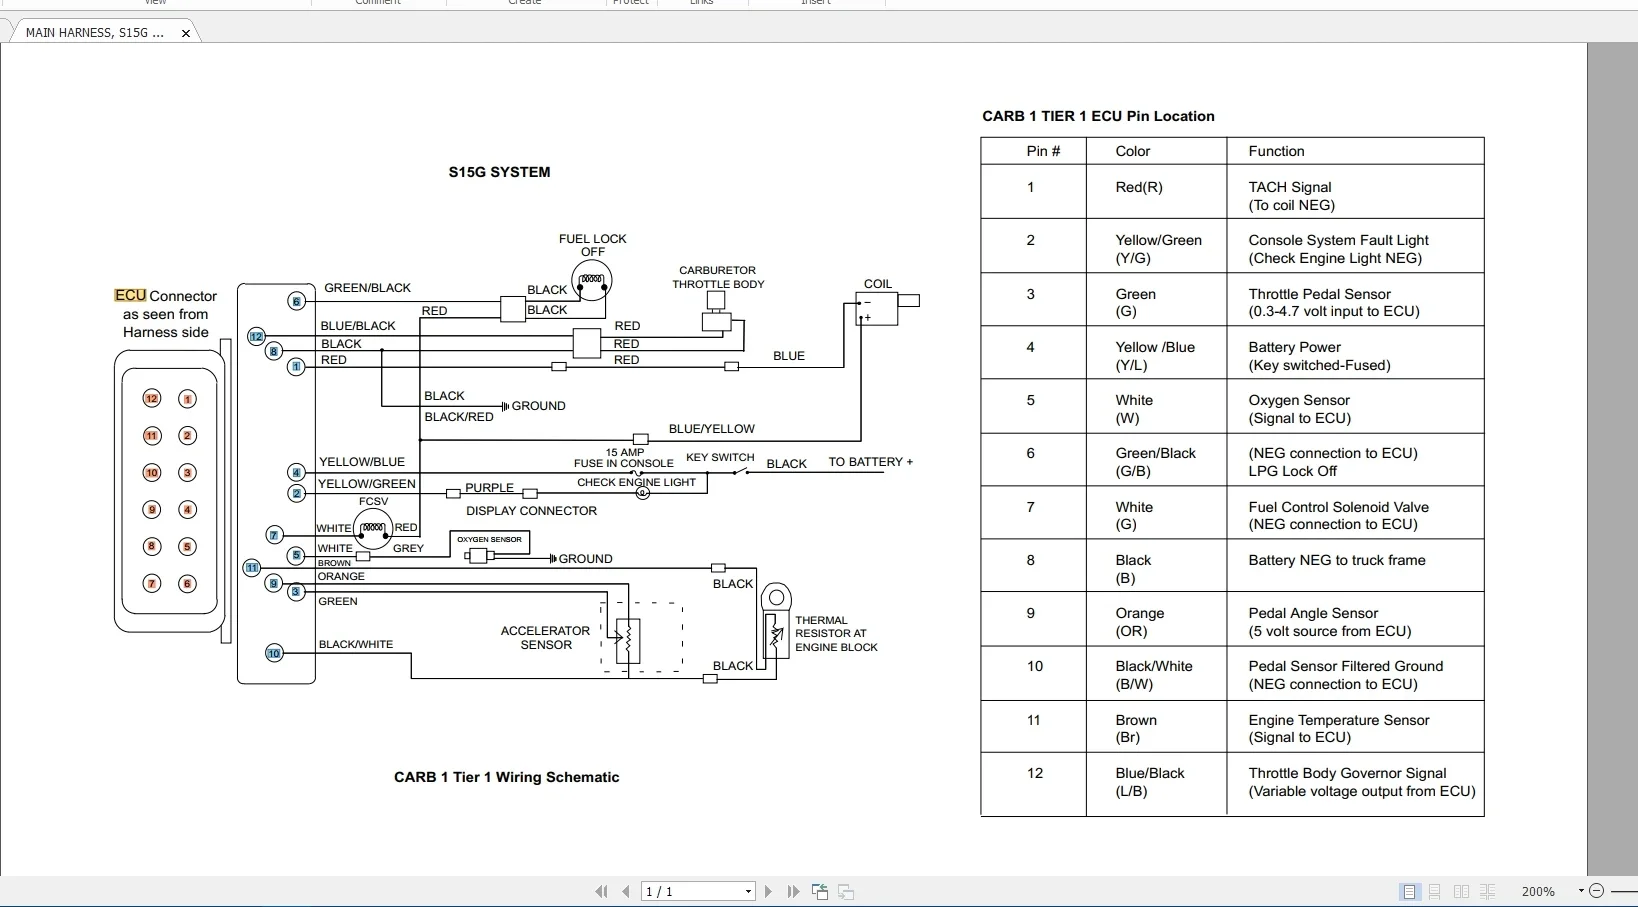Toggle facing pages view

point(1461,892)
